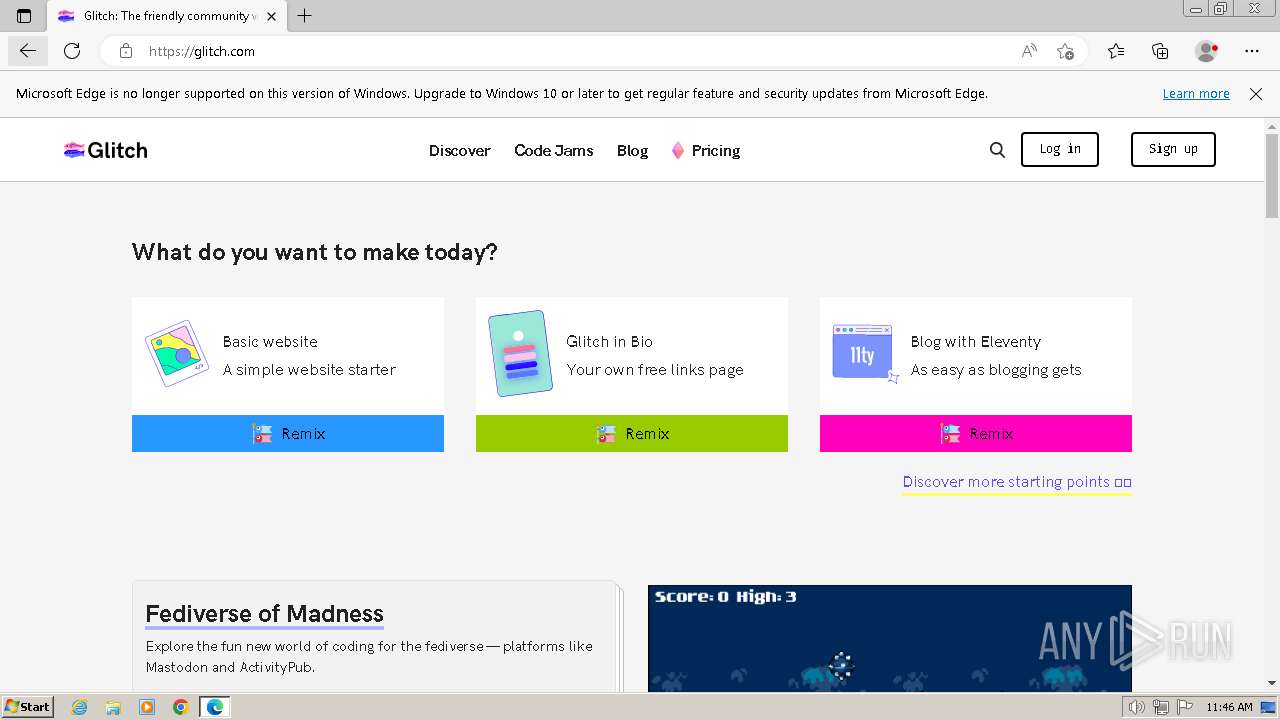Click the scrollbar down arrow
1280x720 pixels.
1272,683
